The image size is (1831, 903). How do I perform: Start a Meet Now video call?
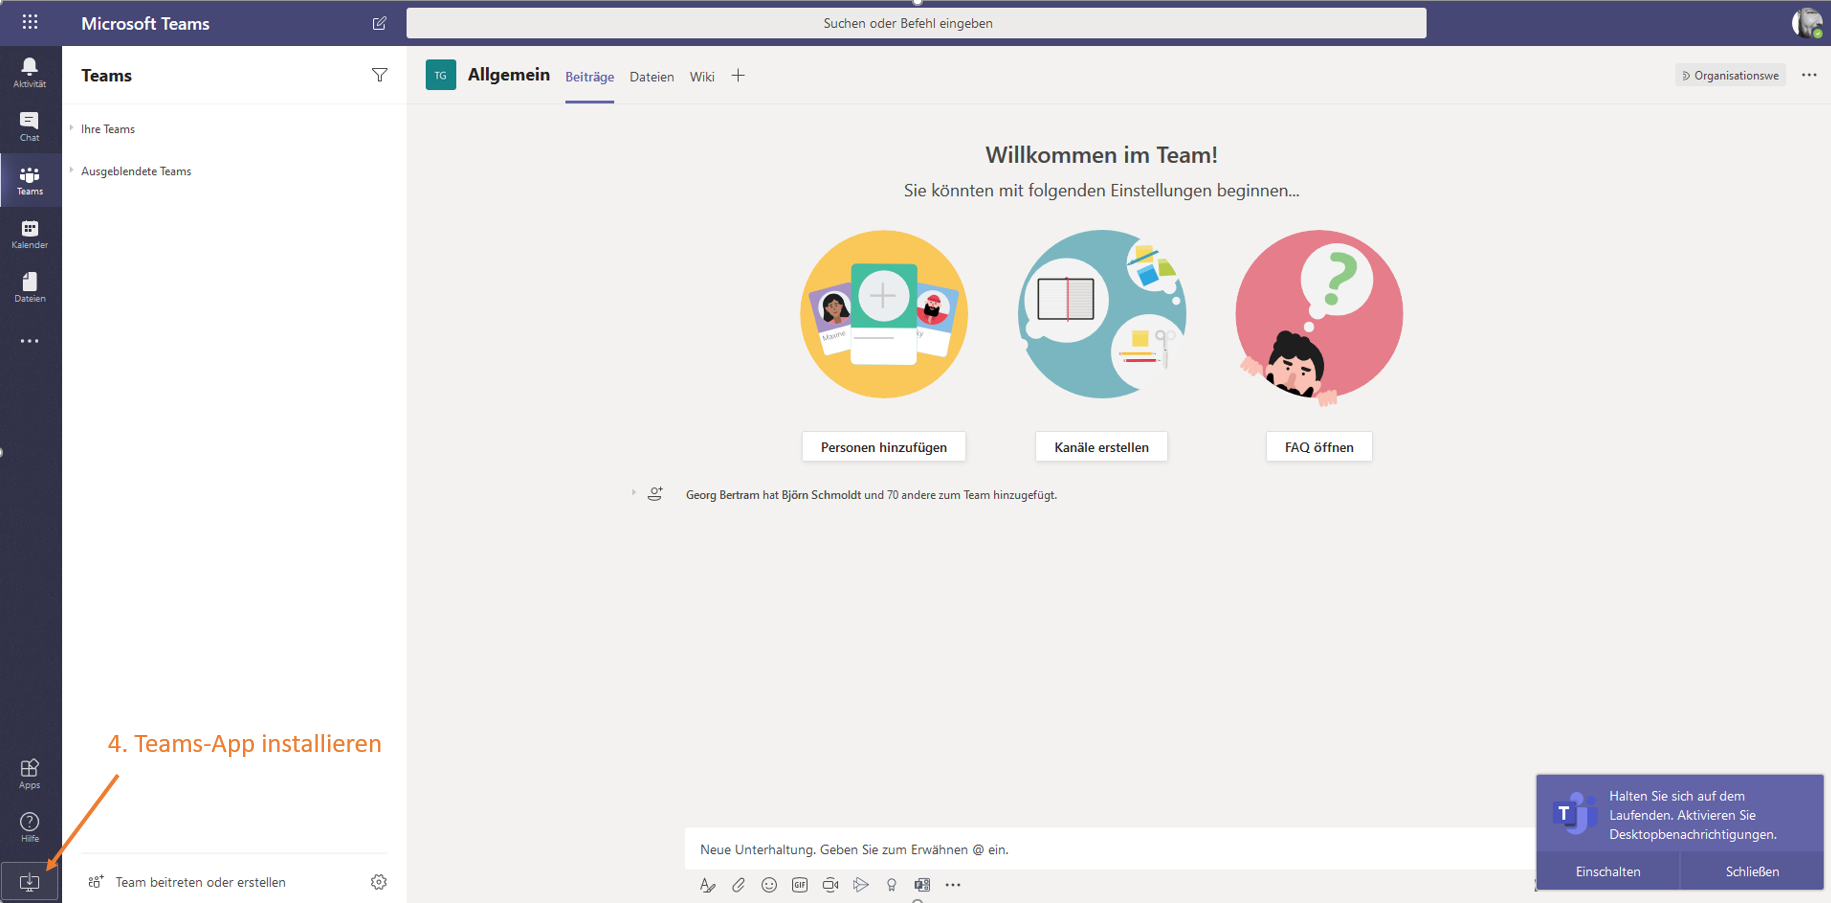pyautogui.click(x=830, y=885)
